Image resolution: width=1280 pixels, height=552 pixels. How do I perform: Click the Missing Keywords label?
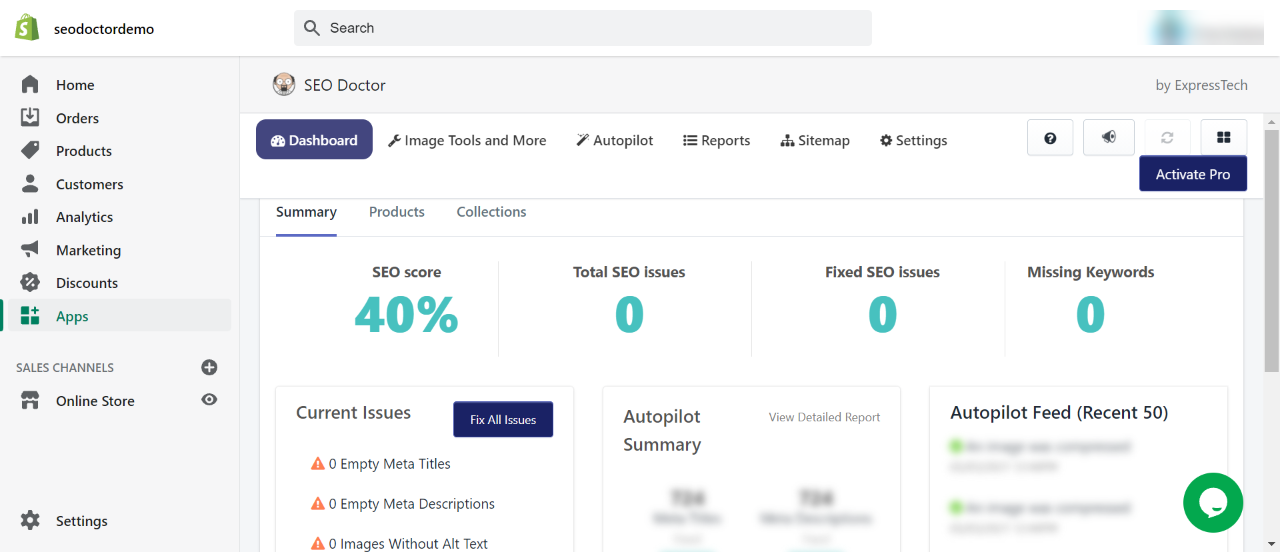tap(1091, 272)
